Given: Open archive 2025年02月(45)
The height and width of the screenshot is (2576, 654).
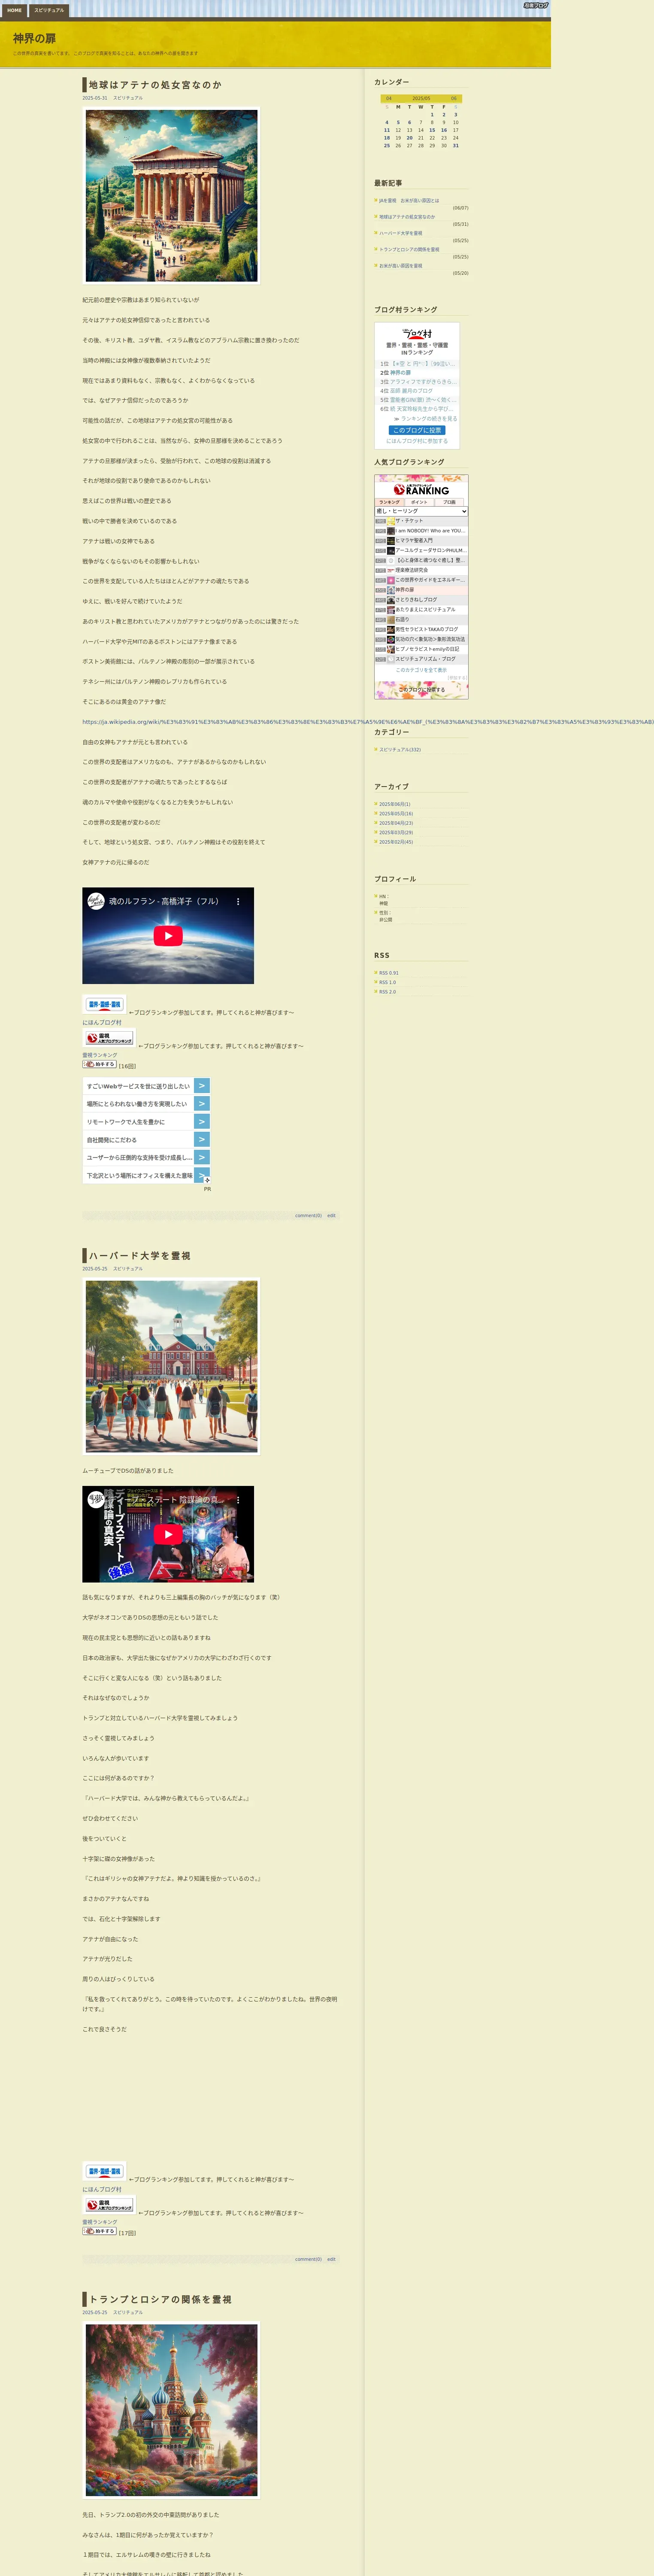Looking at the screenshot, I should 396,842.
